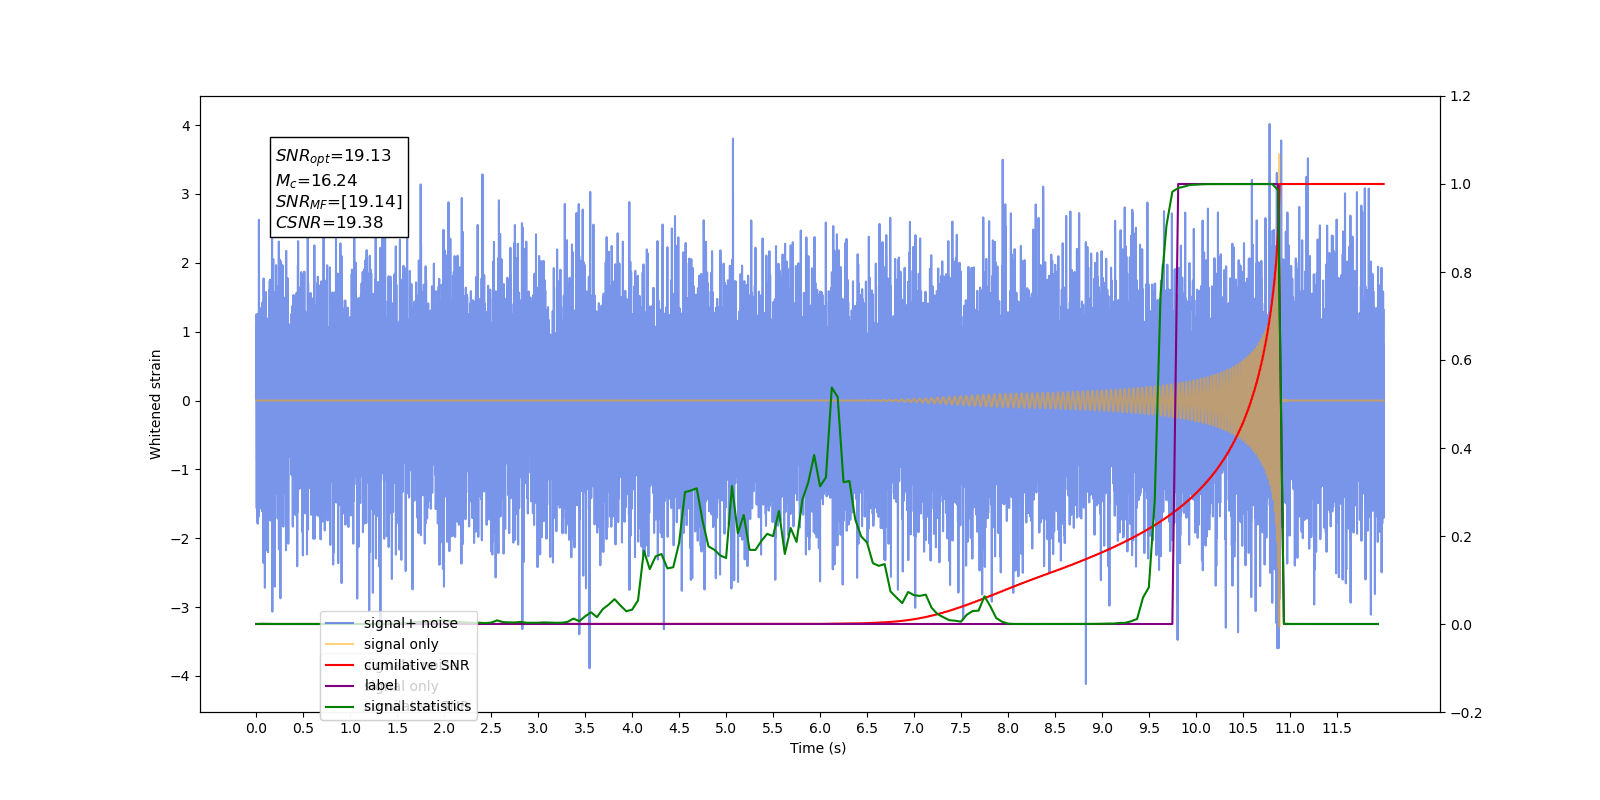Click the x-axis tick label 0.0
Viewport: 1600px width, 800px height.
point(256,728)
